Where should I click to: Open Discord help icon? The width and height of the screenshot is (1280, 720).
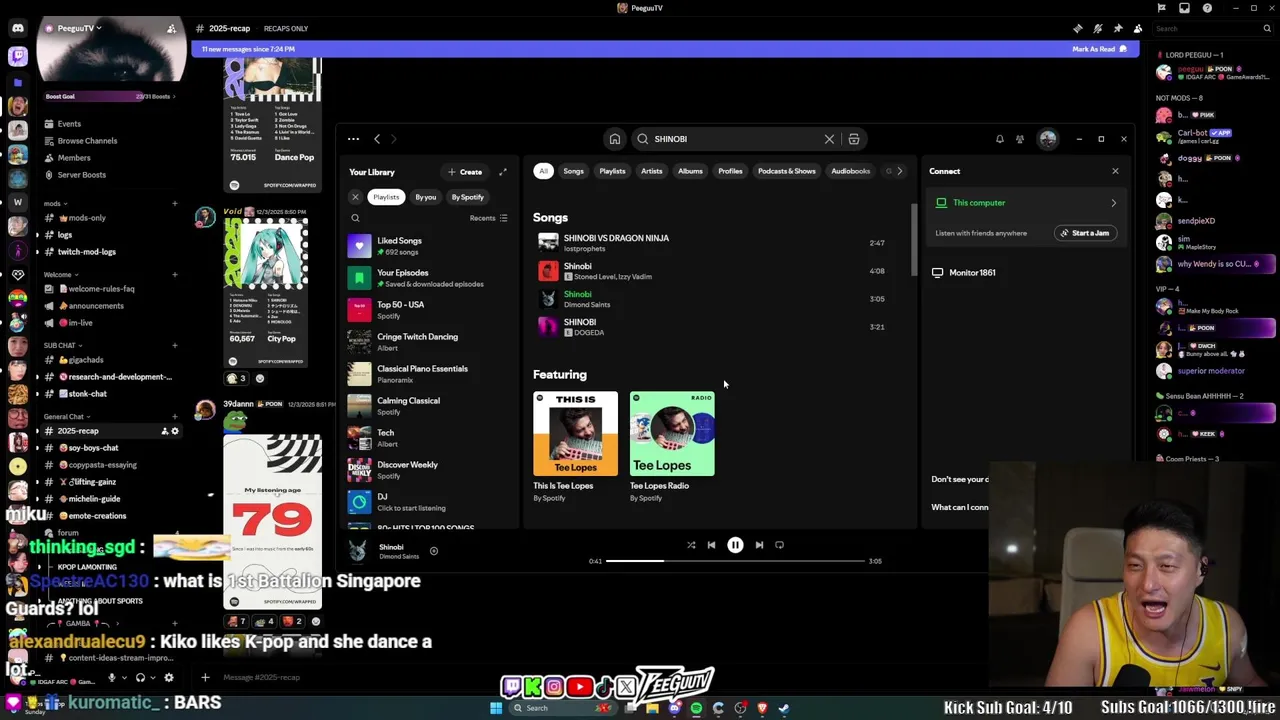(x=1207, y=8)
